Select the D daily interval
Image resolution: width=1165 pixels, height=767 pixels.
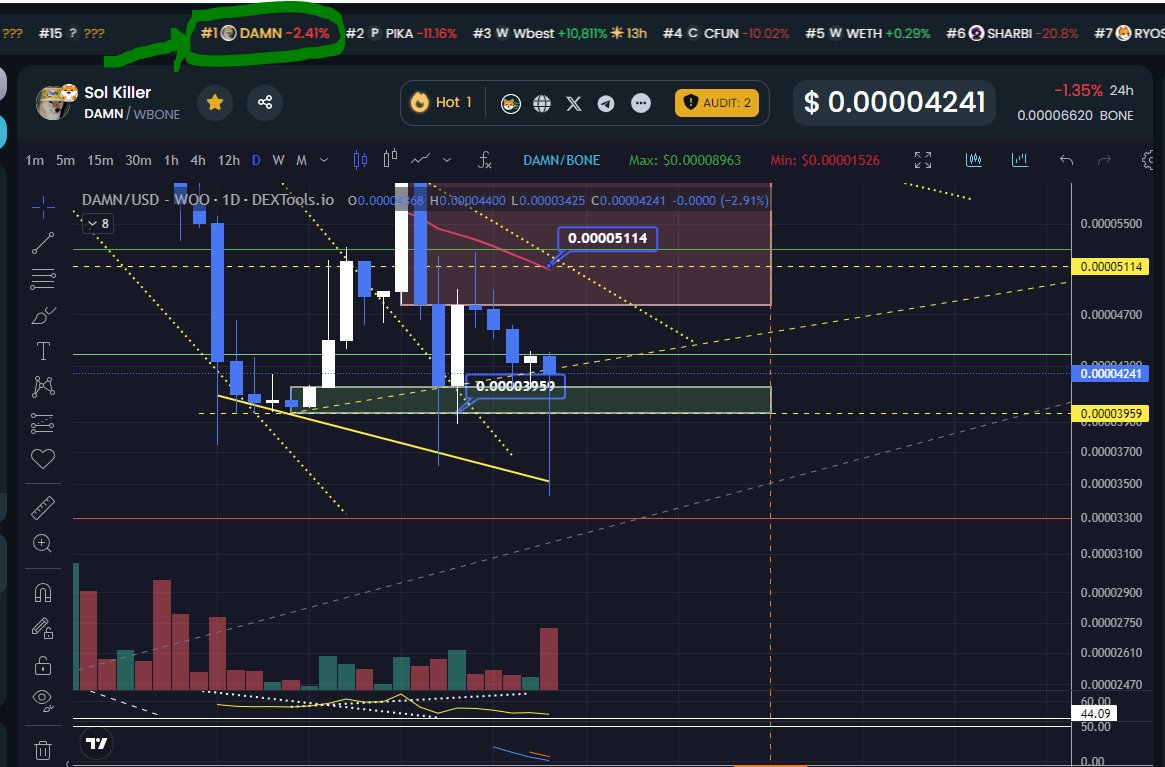tap(256, 160)
